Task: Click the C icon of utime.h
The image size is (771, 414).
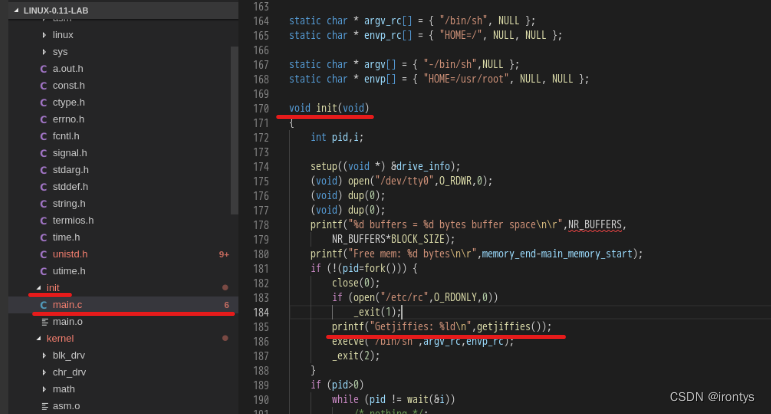Action: click(x=44, y=271)
